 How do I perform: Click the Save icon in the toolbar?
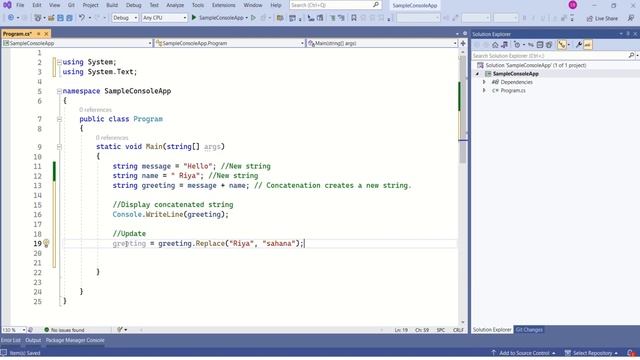(x=60, y=18)
